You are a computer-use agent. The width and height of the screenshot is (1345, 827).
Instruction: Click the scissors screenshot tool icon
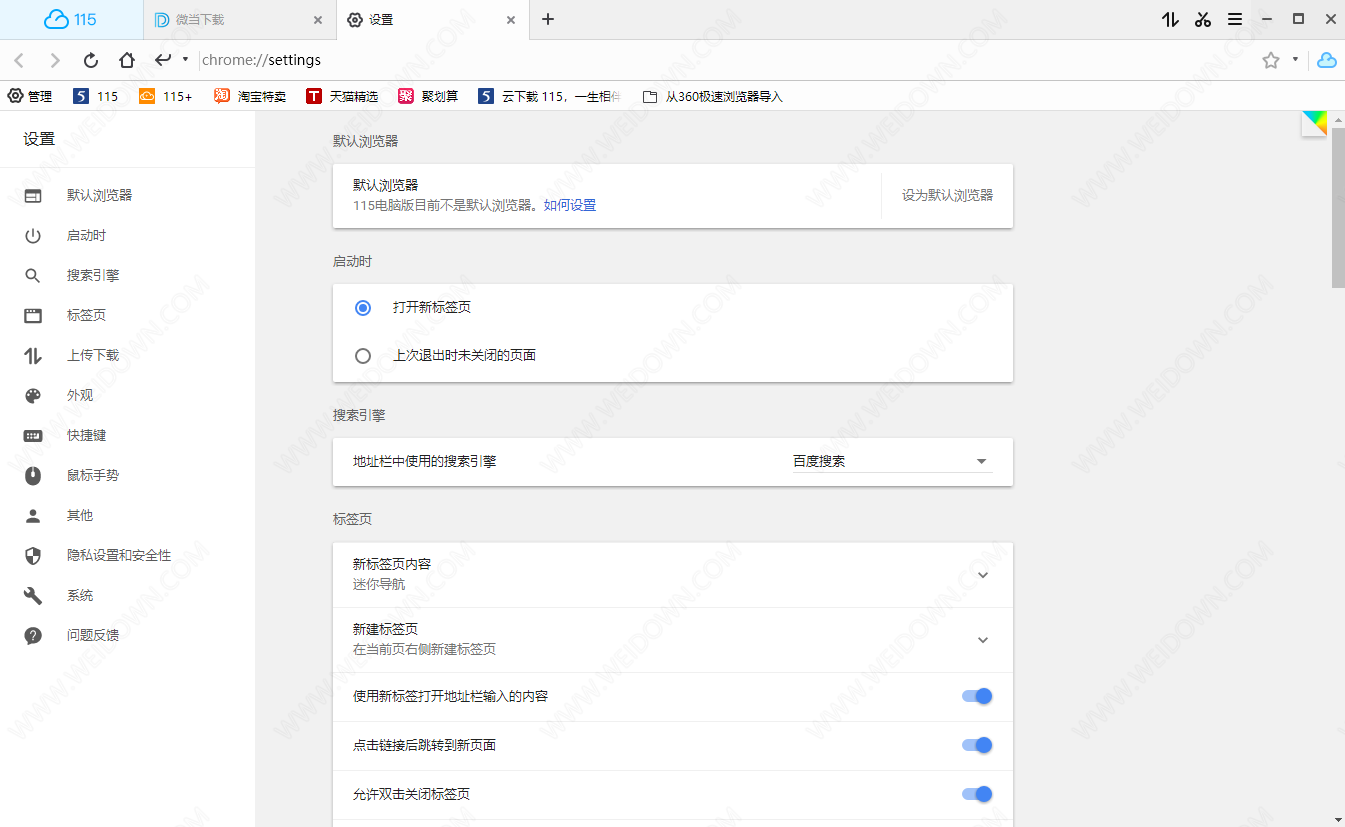(1203, 19)
